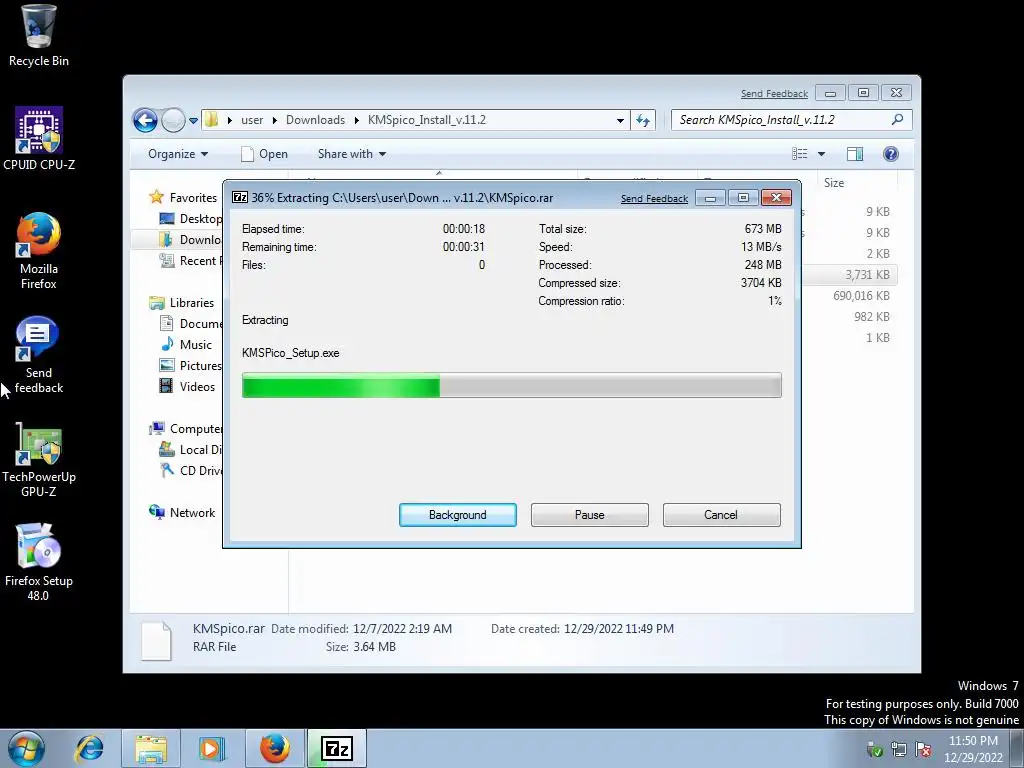This screenshot has height=768, width=1024.
Task: Click the taskbar clock showing 11:50 PM
Action: (x=973, y=749)
